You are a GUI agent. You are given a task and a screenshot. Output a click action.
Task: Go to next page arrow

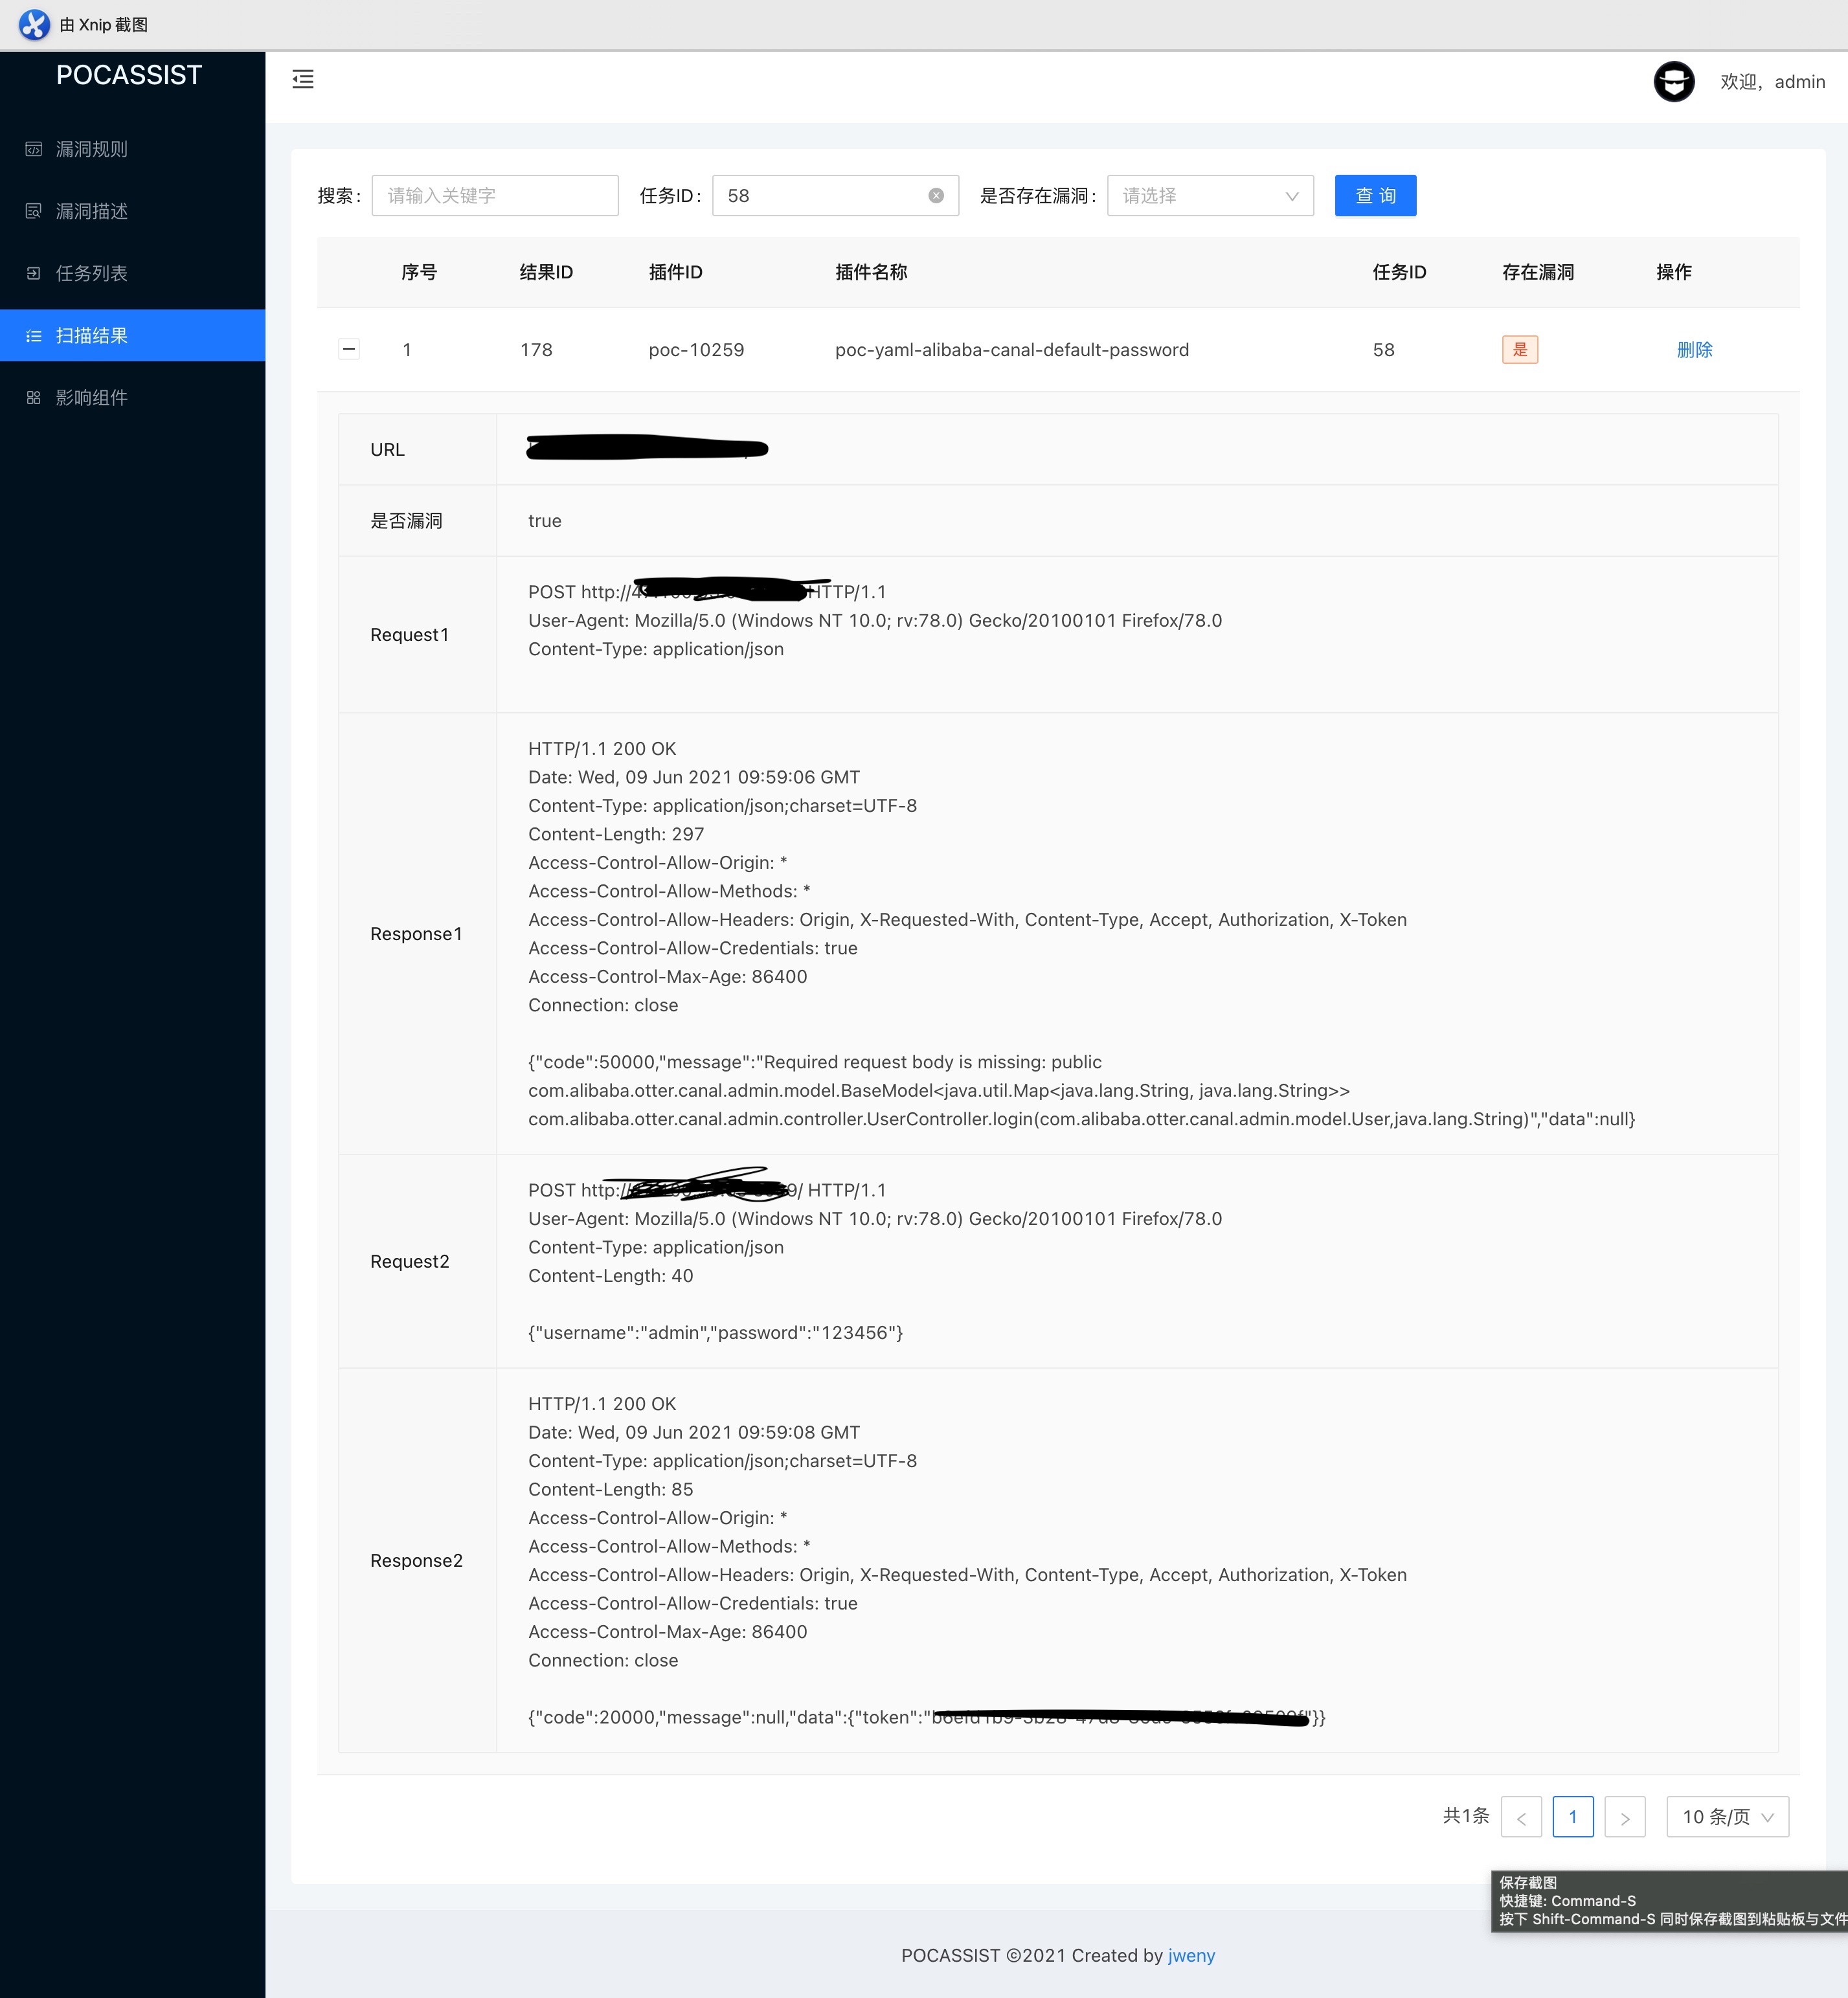[x=1624, y=1817]
